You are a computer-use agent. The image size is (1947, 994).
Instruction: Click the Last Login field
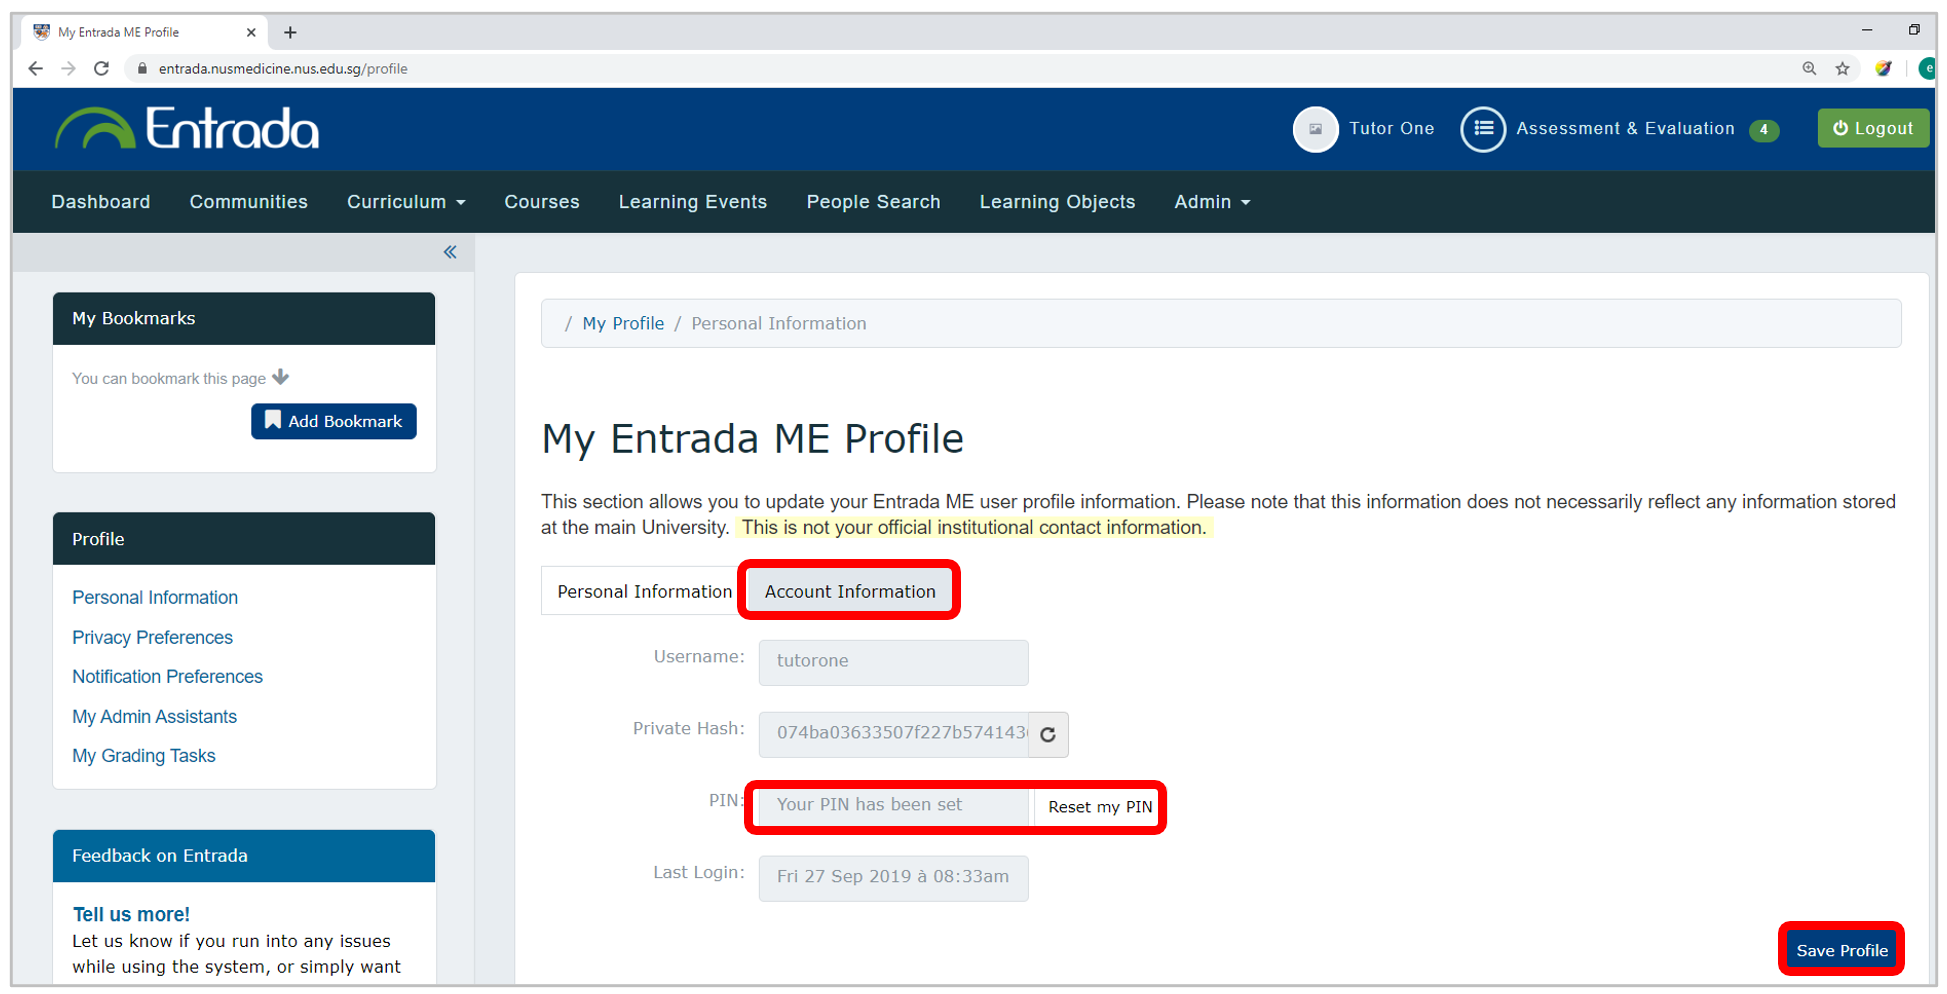pos(893,878)
